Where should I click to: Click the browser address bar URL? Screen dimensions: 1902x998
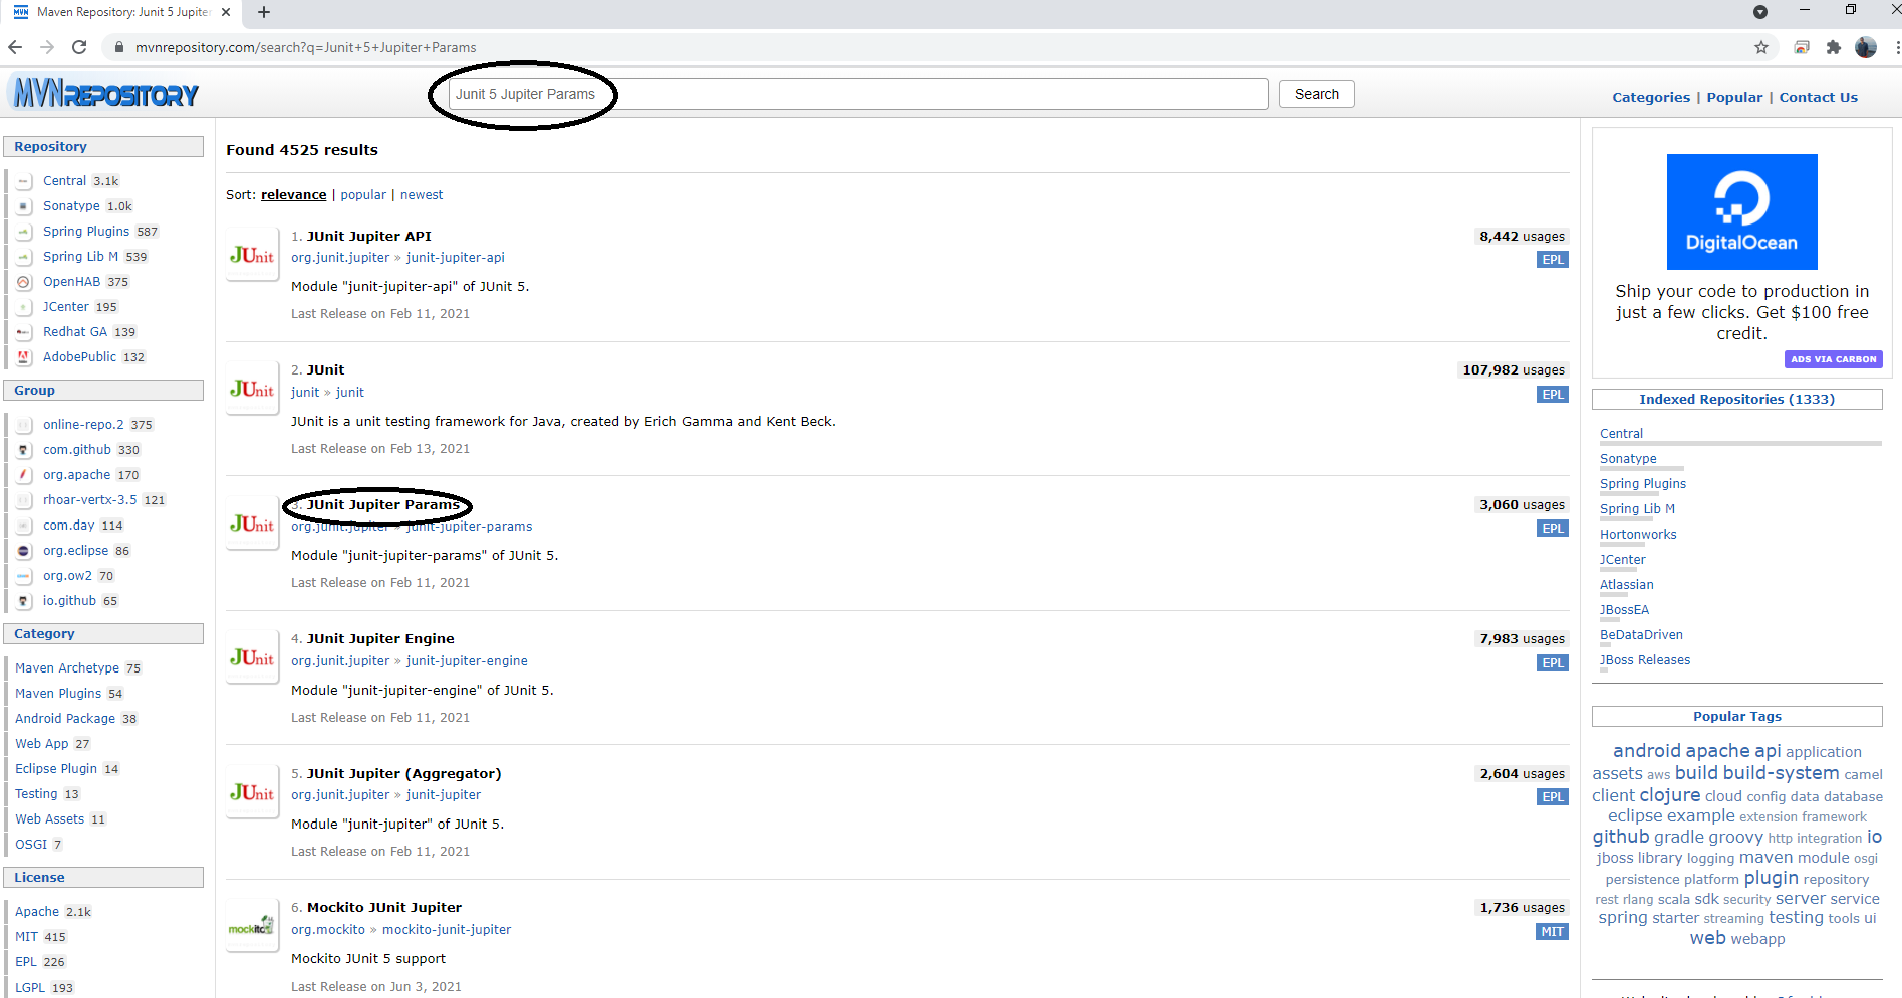(x=306, y=47)
